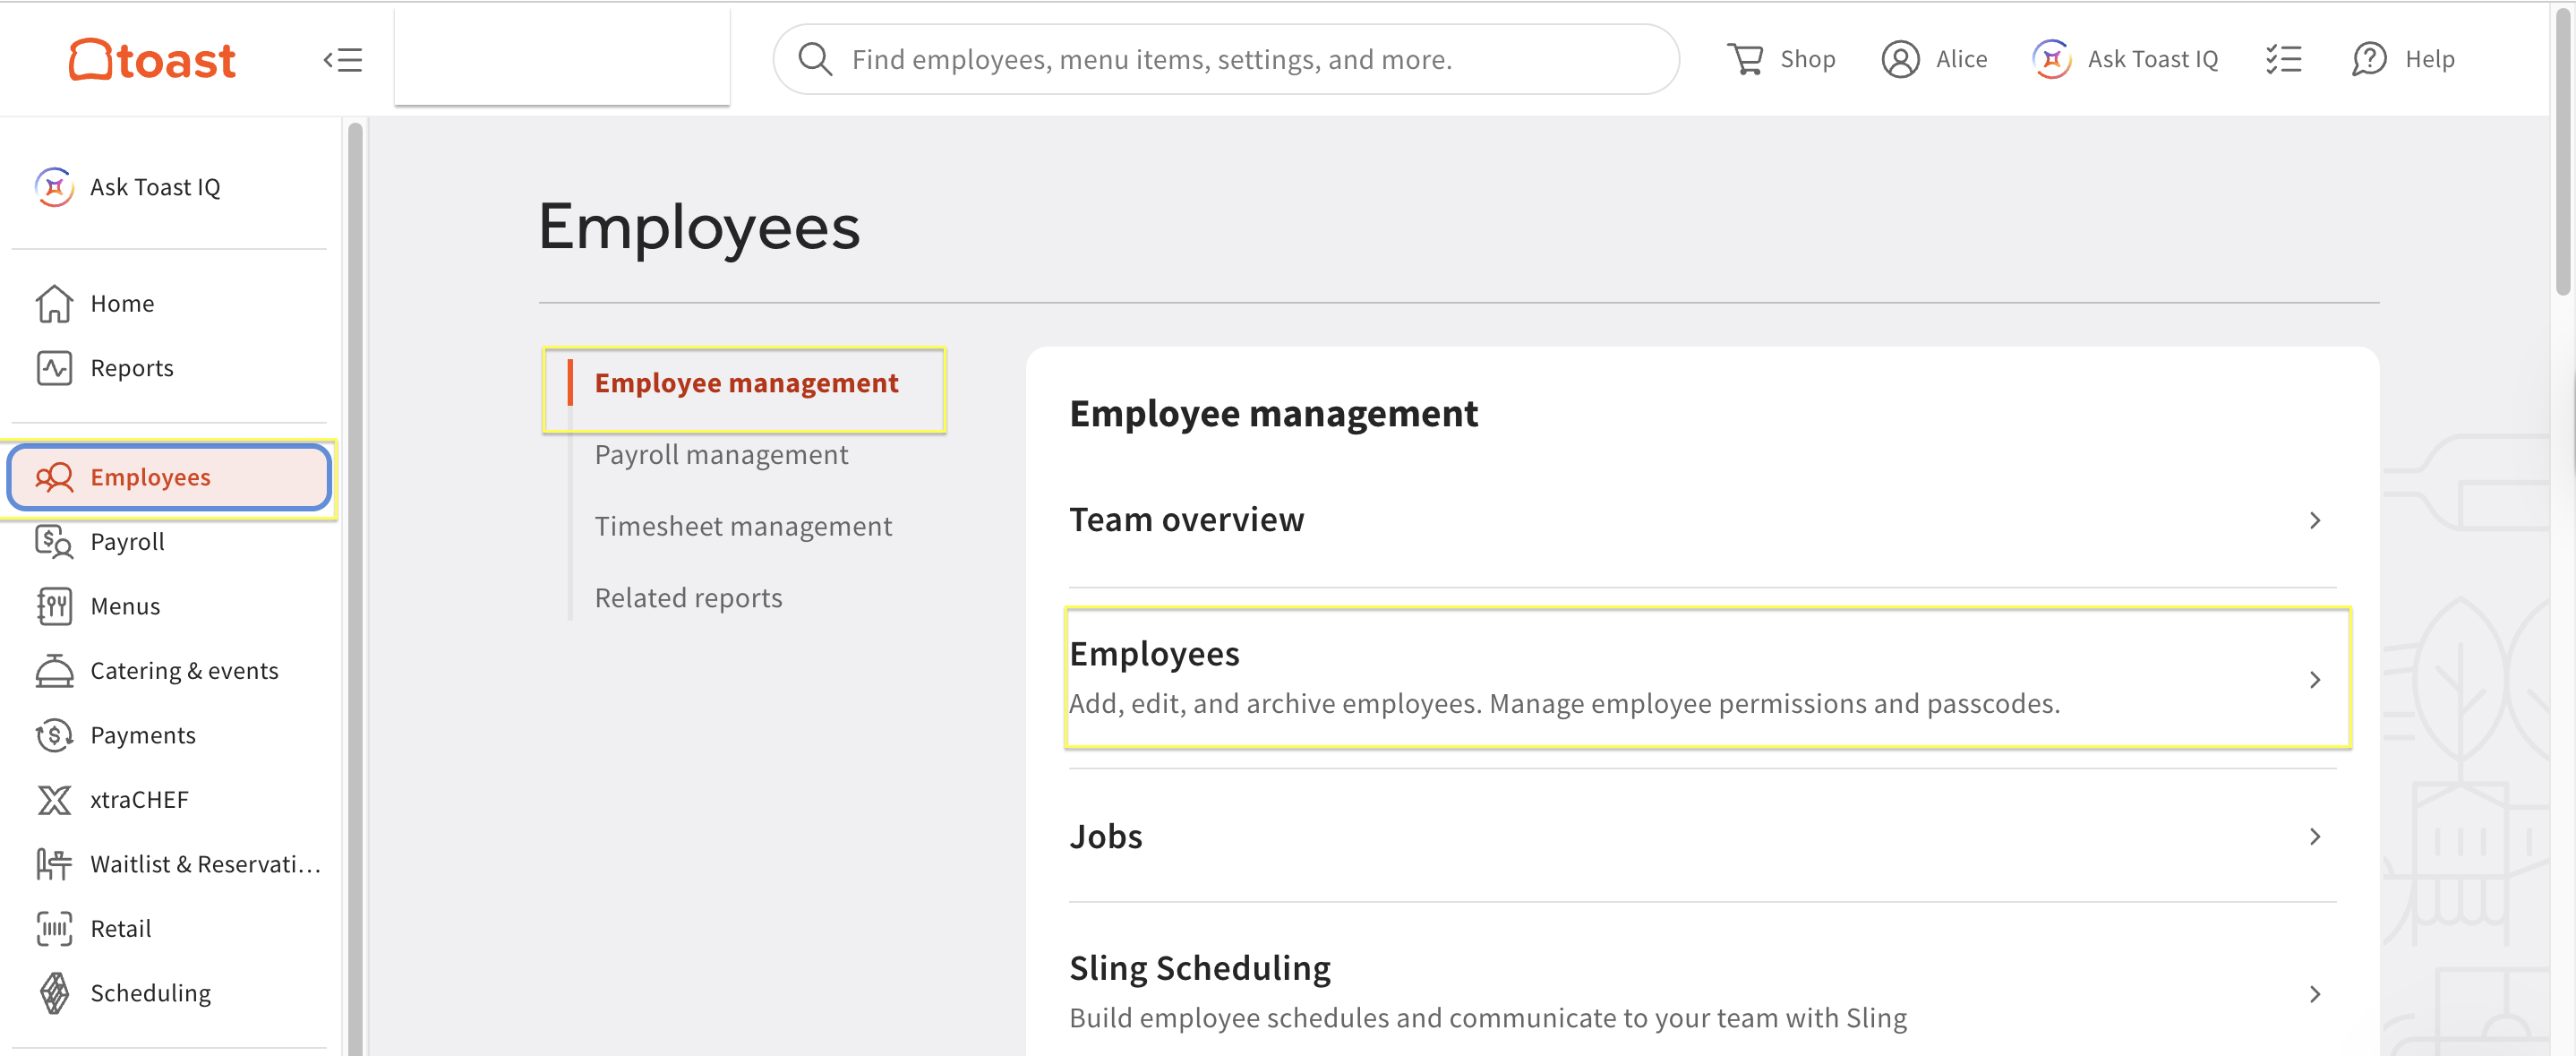Open the Shop cart icon
Image resolution: width=2576 pixels, height=1056 pixels.
(1746, 59)
